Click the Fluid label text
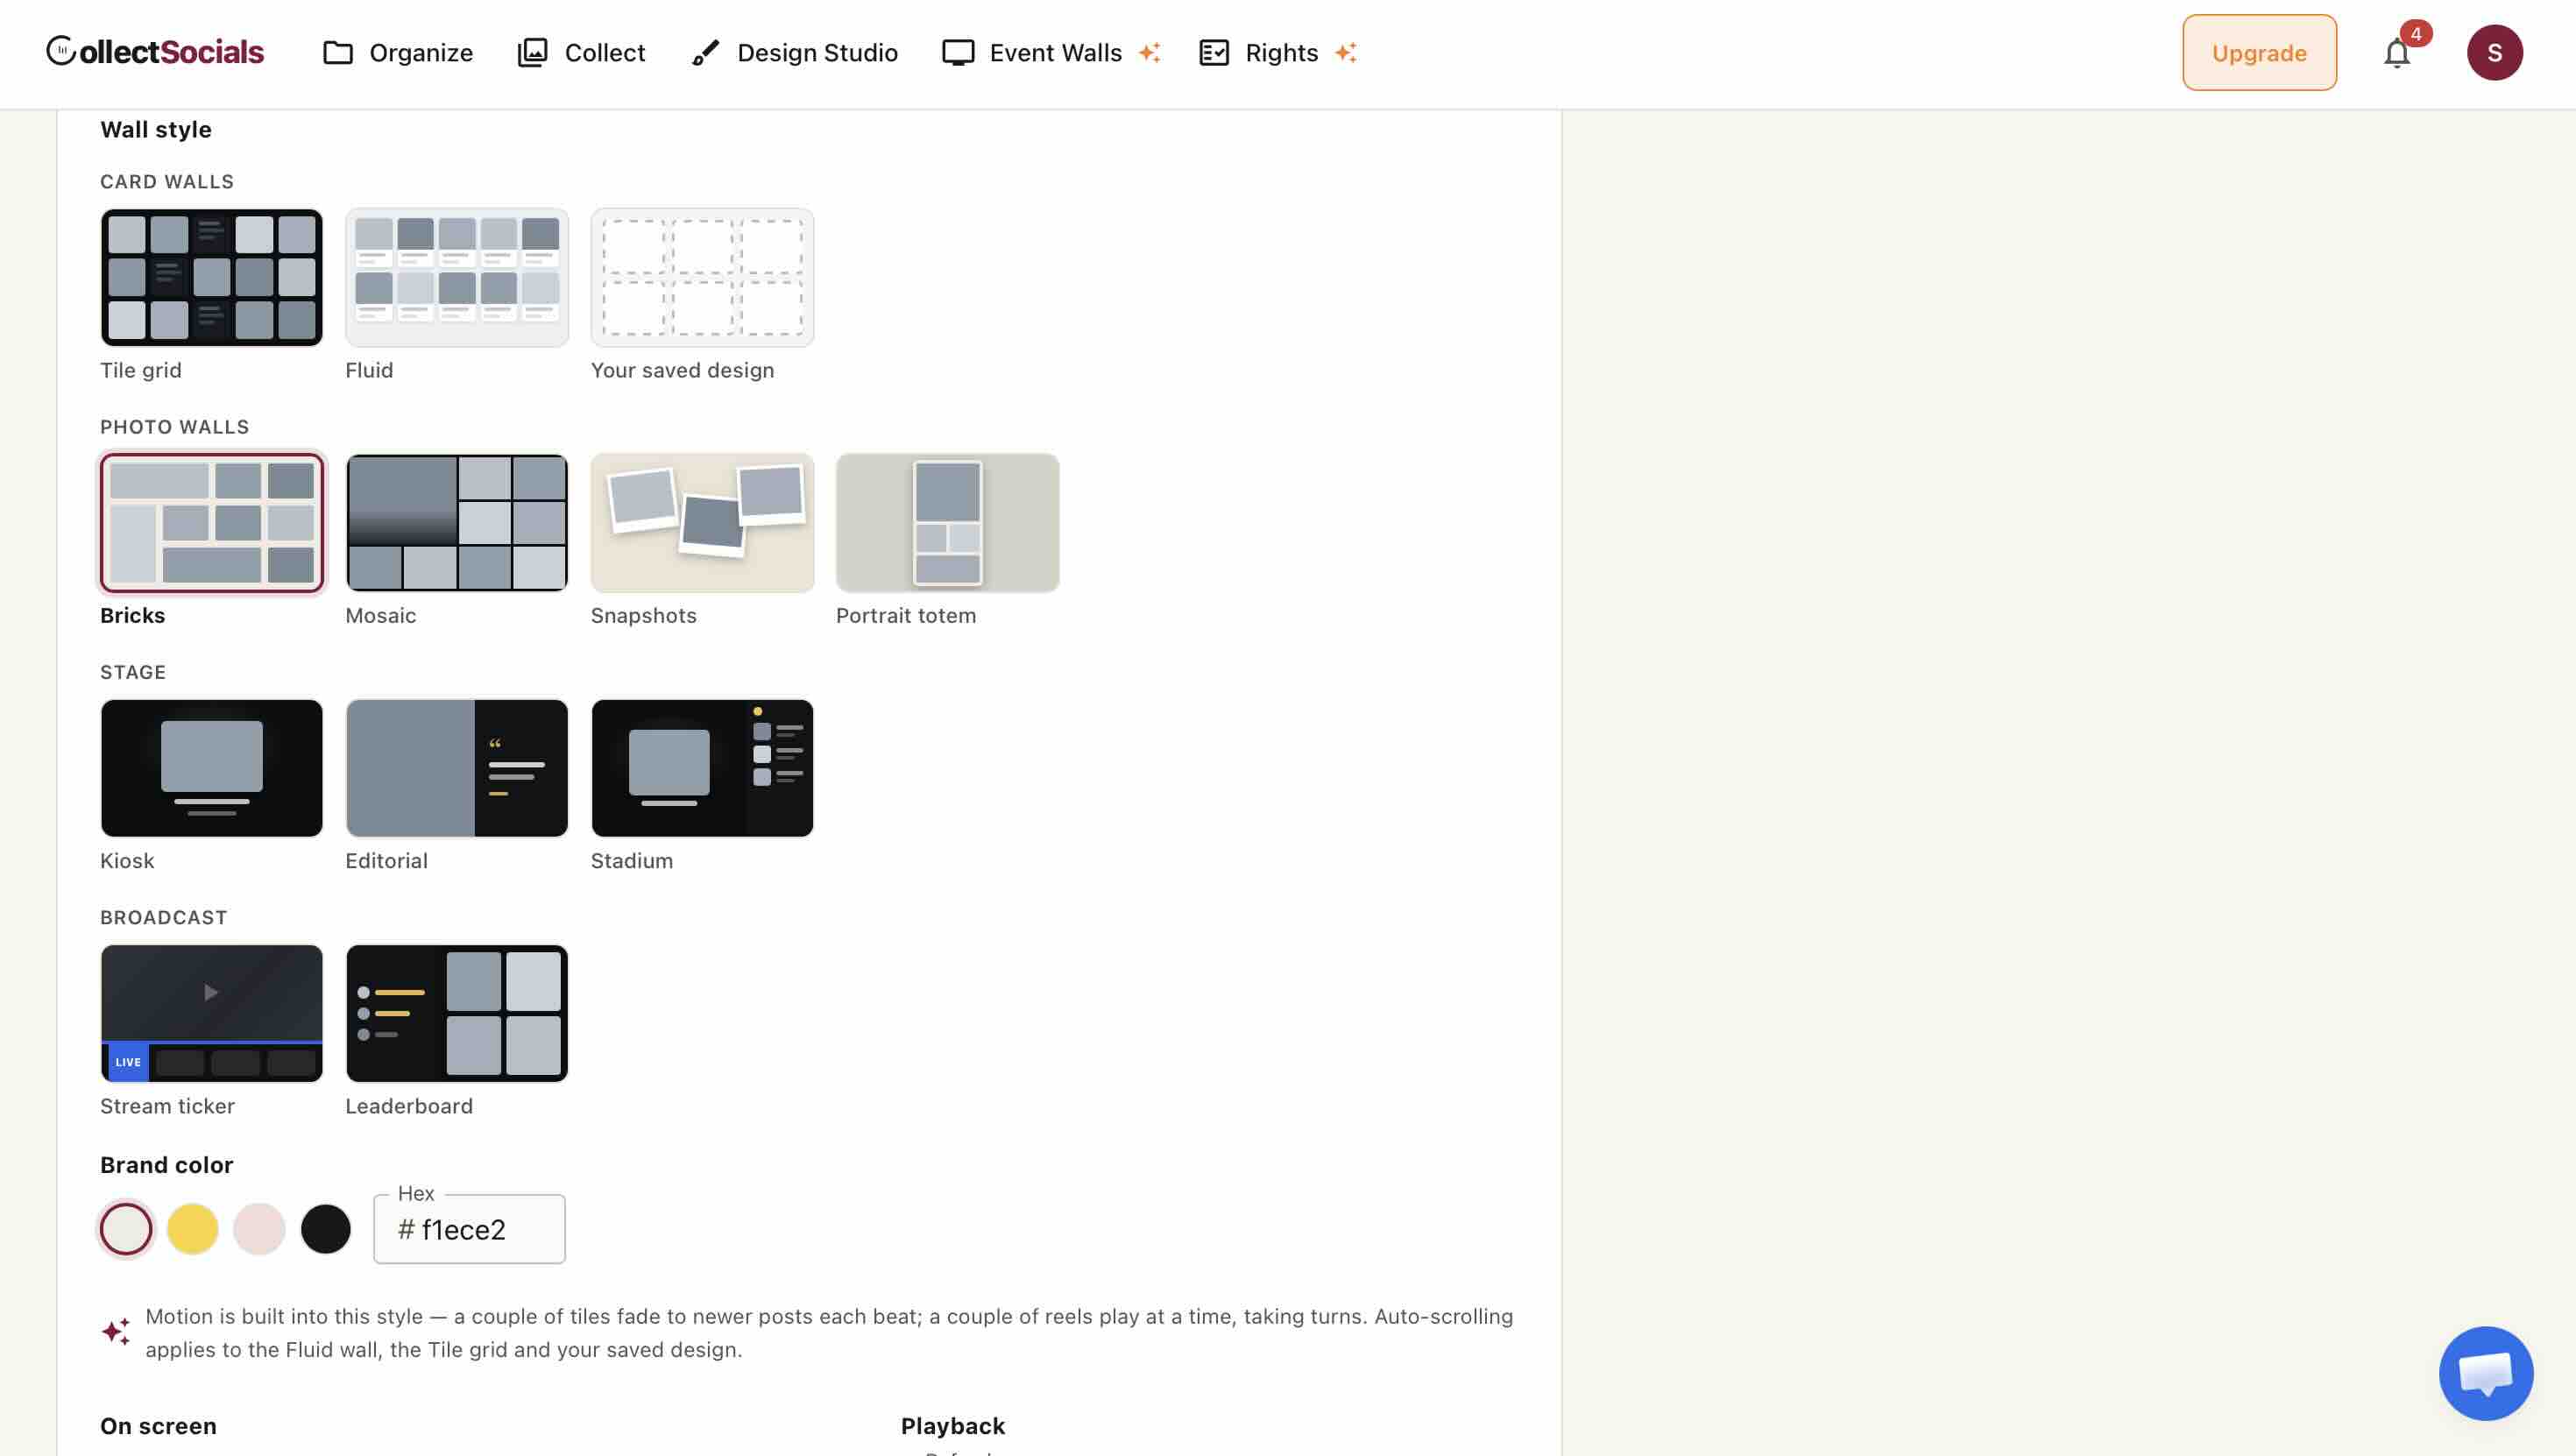This screenshot has height=1456, width=2576. pyautogui.click(x=369, y=370)
